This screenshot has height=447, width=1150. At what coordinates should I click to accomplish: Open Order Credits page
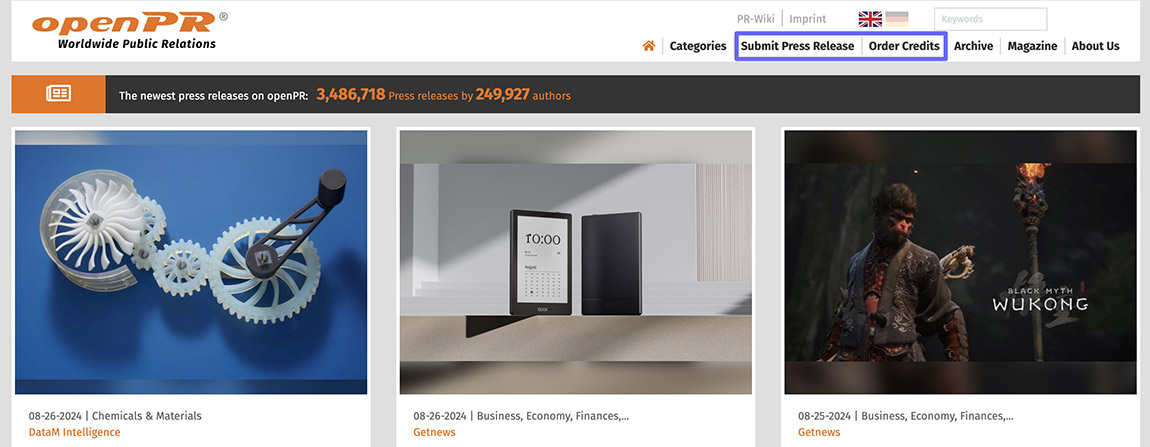(x=904, y=46)
